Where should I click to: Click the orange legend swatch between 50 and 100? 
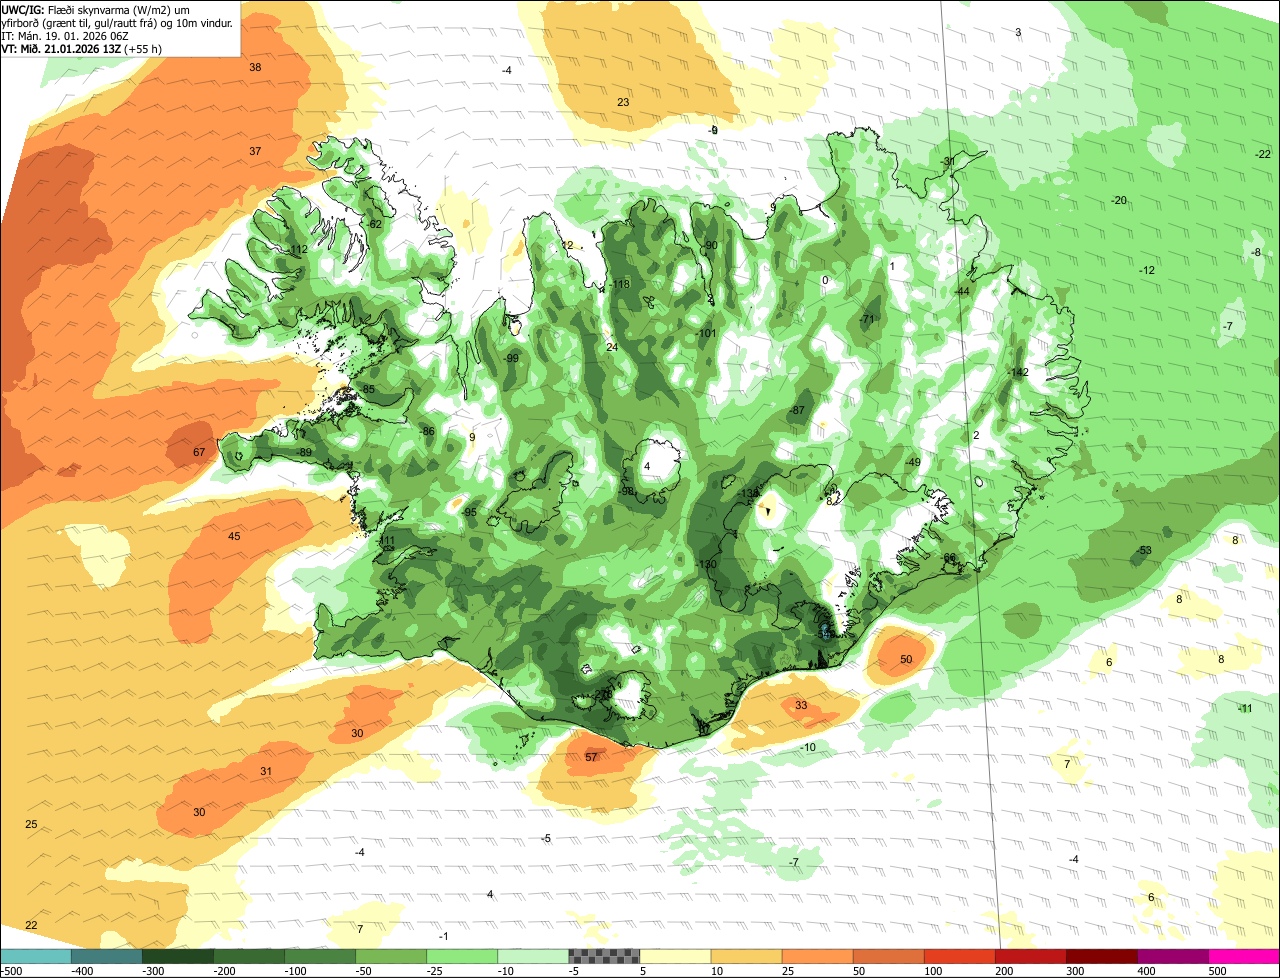coord(889,956)
